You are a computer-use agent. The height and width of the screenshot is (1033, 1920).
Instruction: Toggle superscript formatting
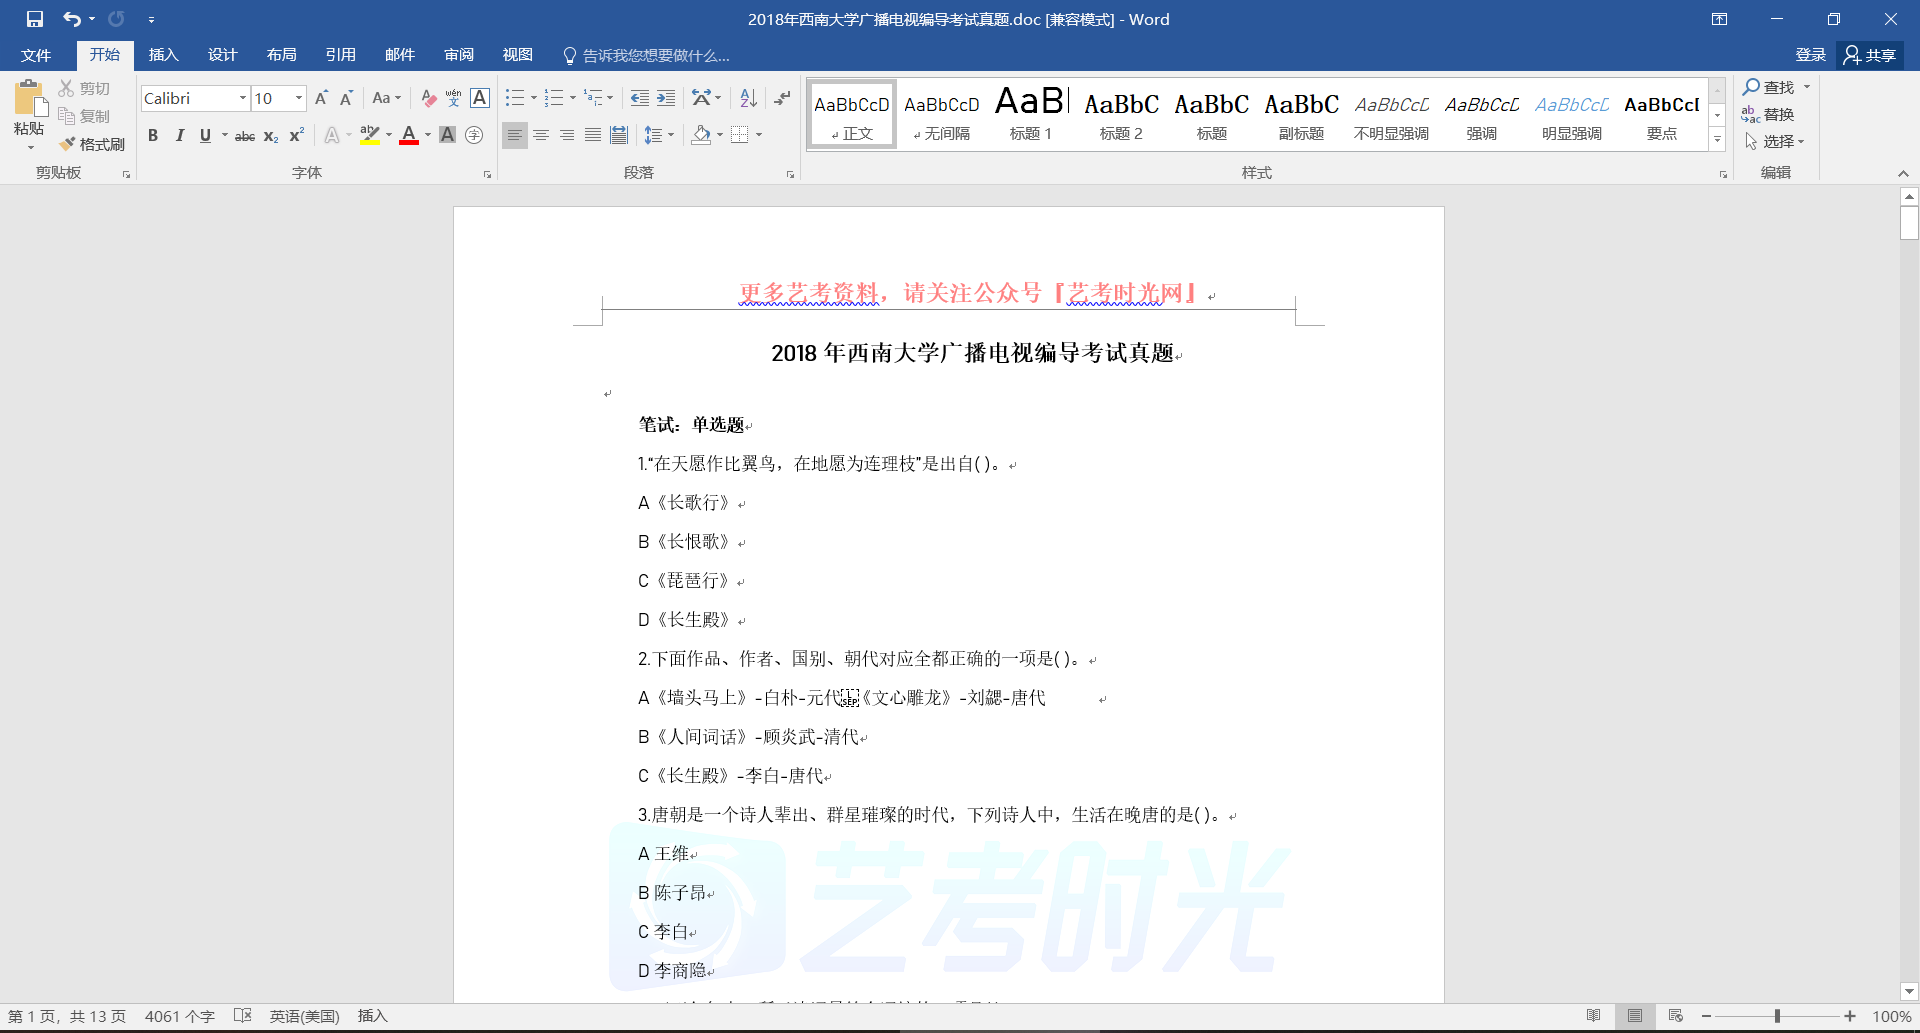pos(296,136)
